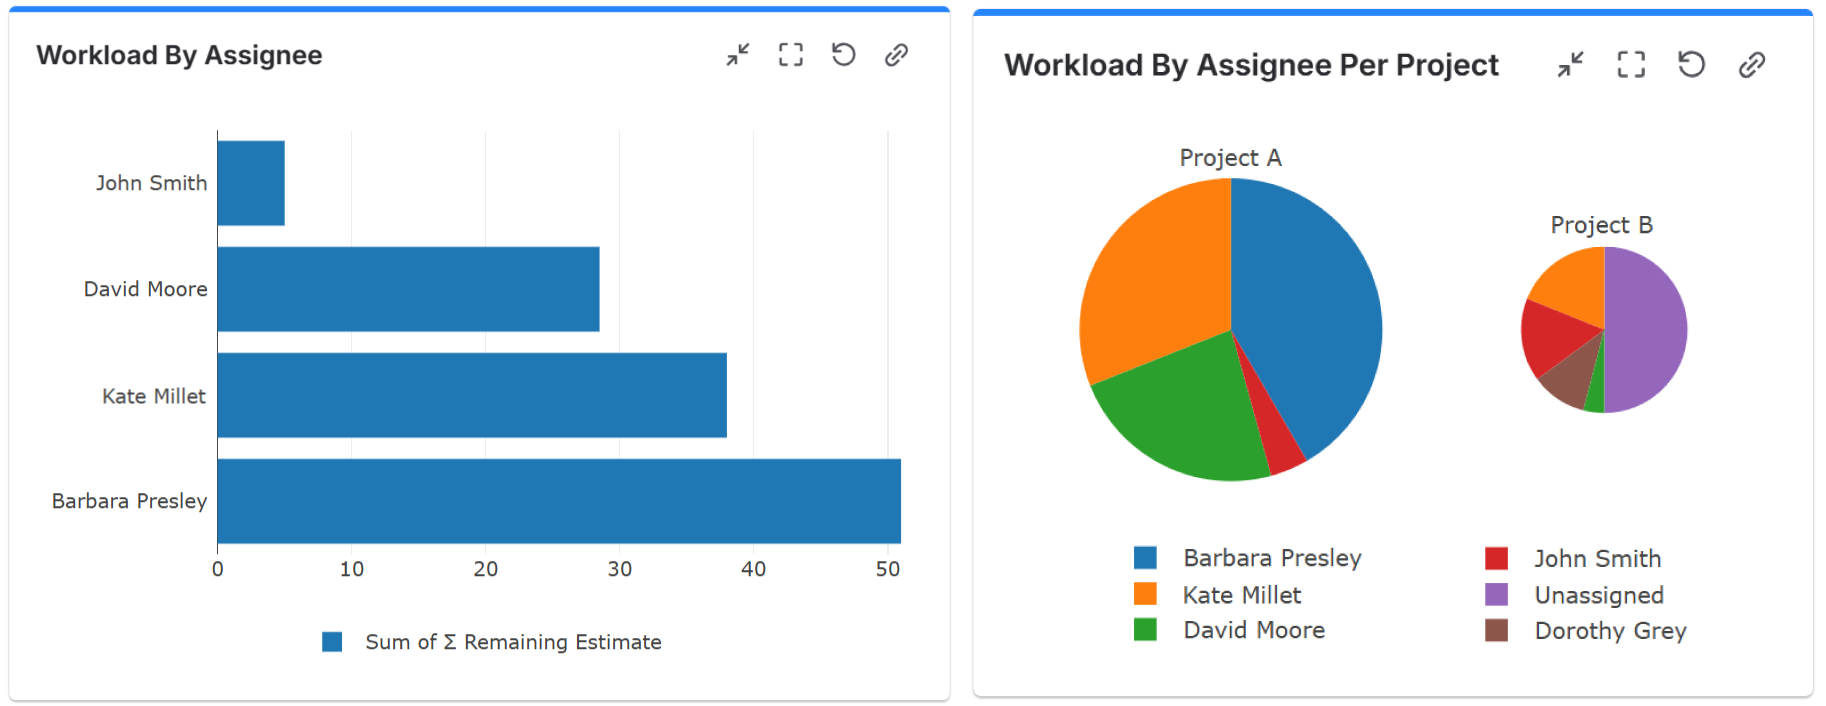Toggle Sum of Remaining Estimate legend swatch
This screenshot has height=706, width=1826.
click(x=332, y=642)
